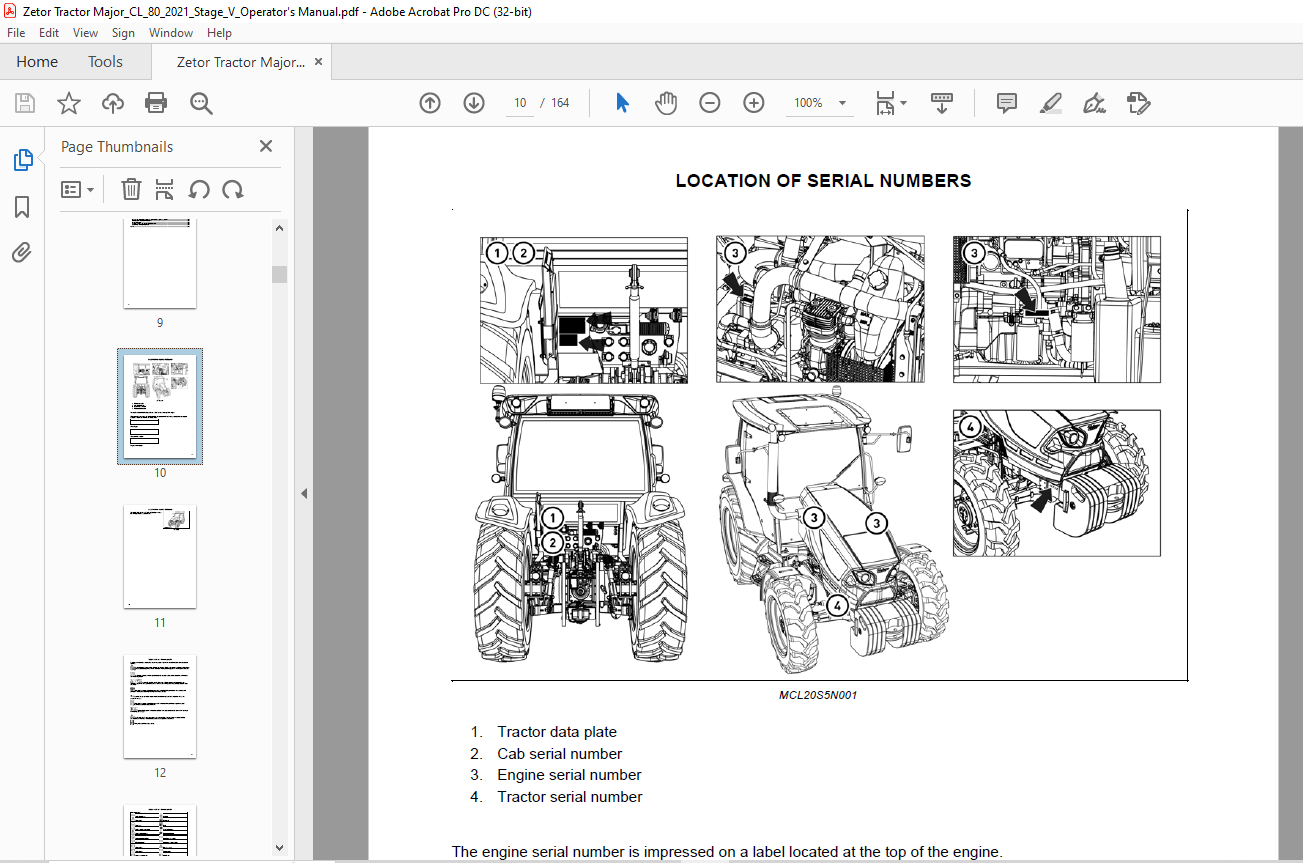Open the Help menu

pyautogui.click(x=219, y=33)
